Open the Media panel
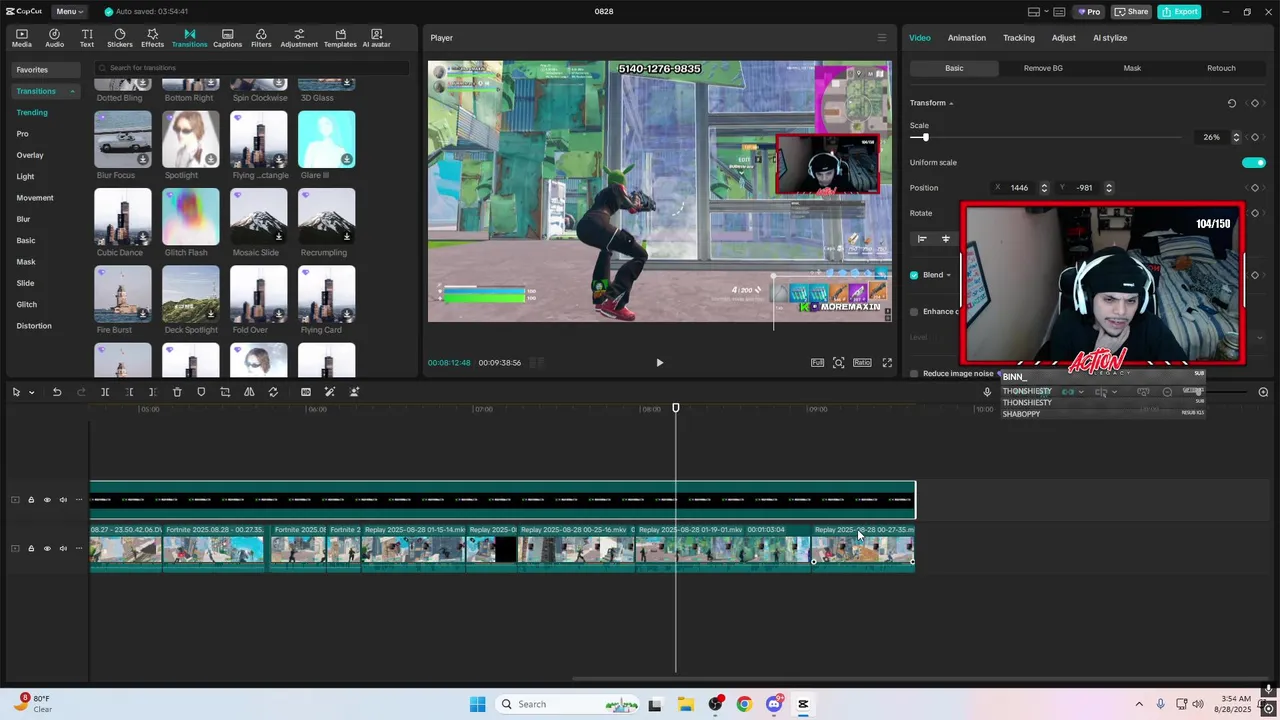Screen dimensions: 1280x720 click(x=21, y=38)
